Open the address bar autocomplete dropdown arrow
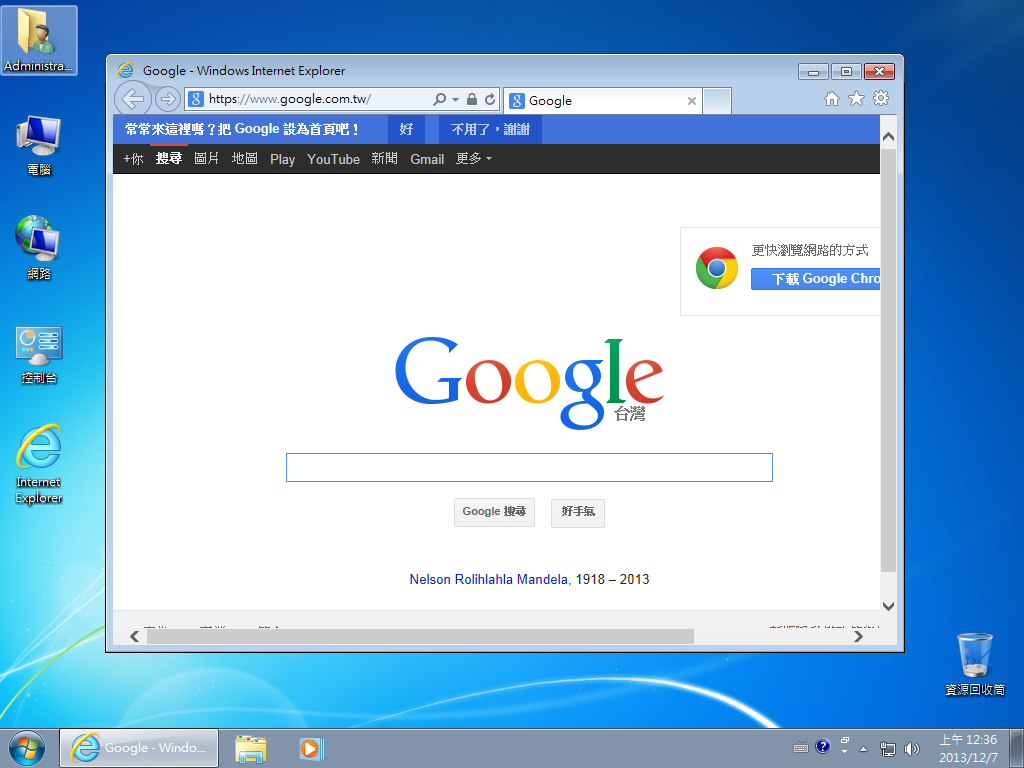The image size is (1024, 768). pos(455,100)
